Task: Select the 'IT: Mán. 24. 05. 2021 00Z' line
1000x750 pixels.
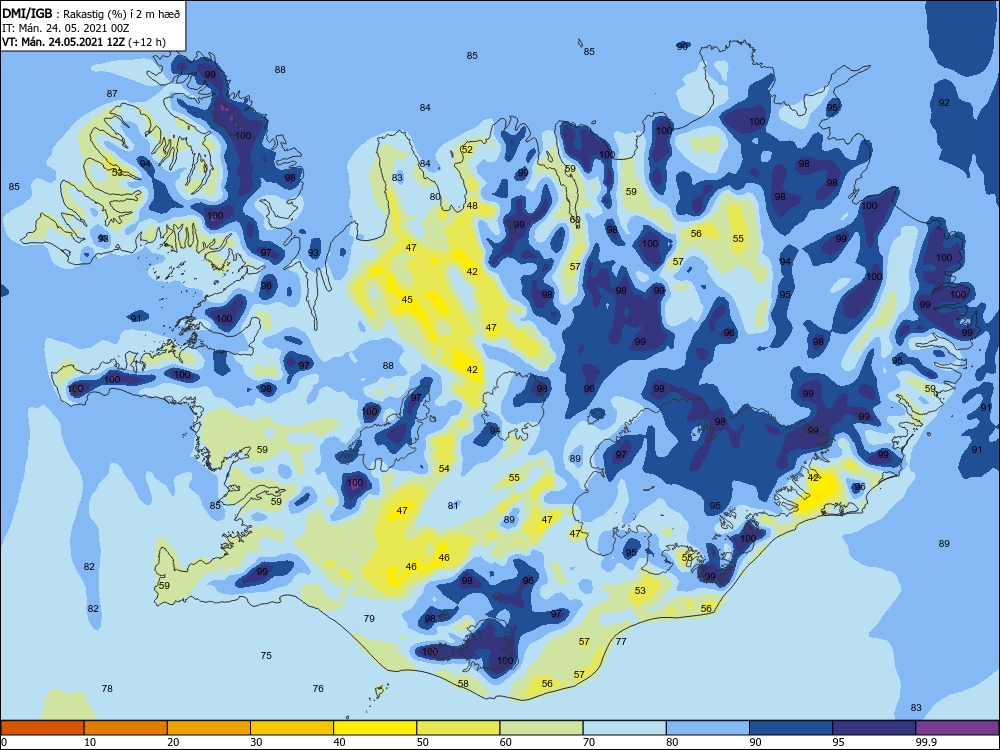Action: tap(66, 28)
